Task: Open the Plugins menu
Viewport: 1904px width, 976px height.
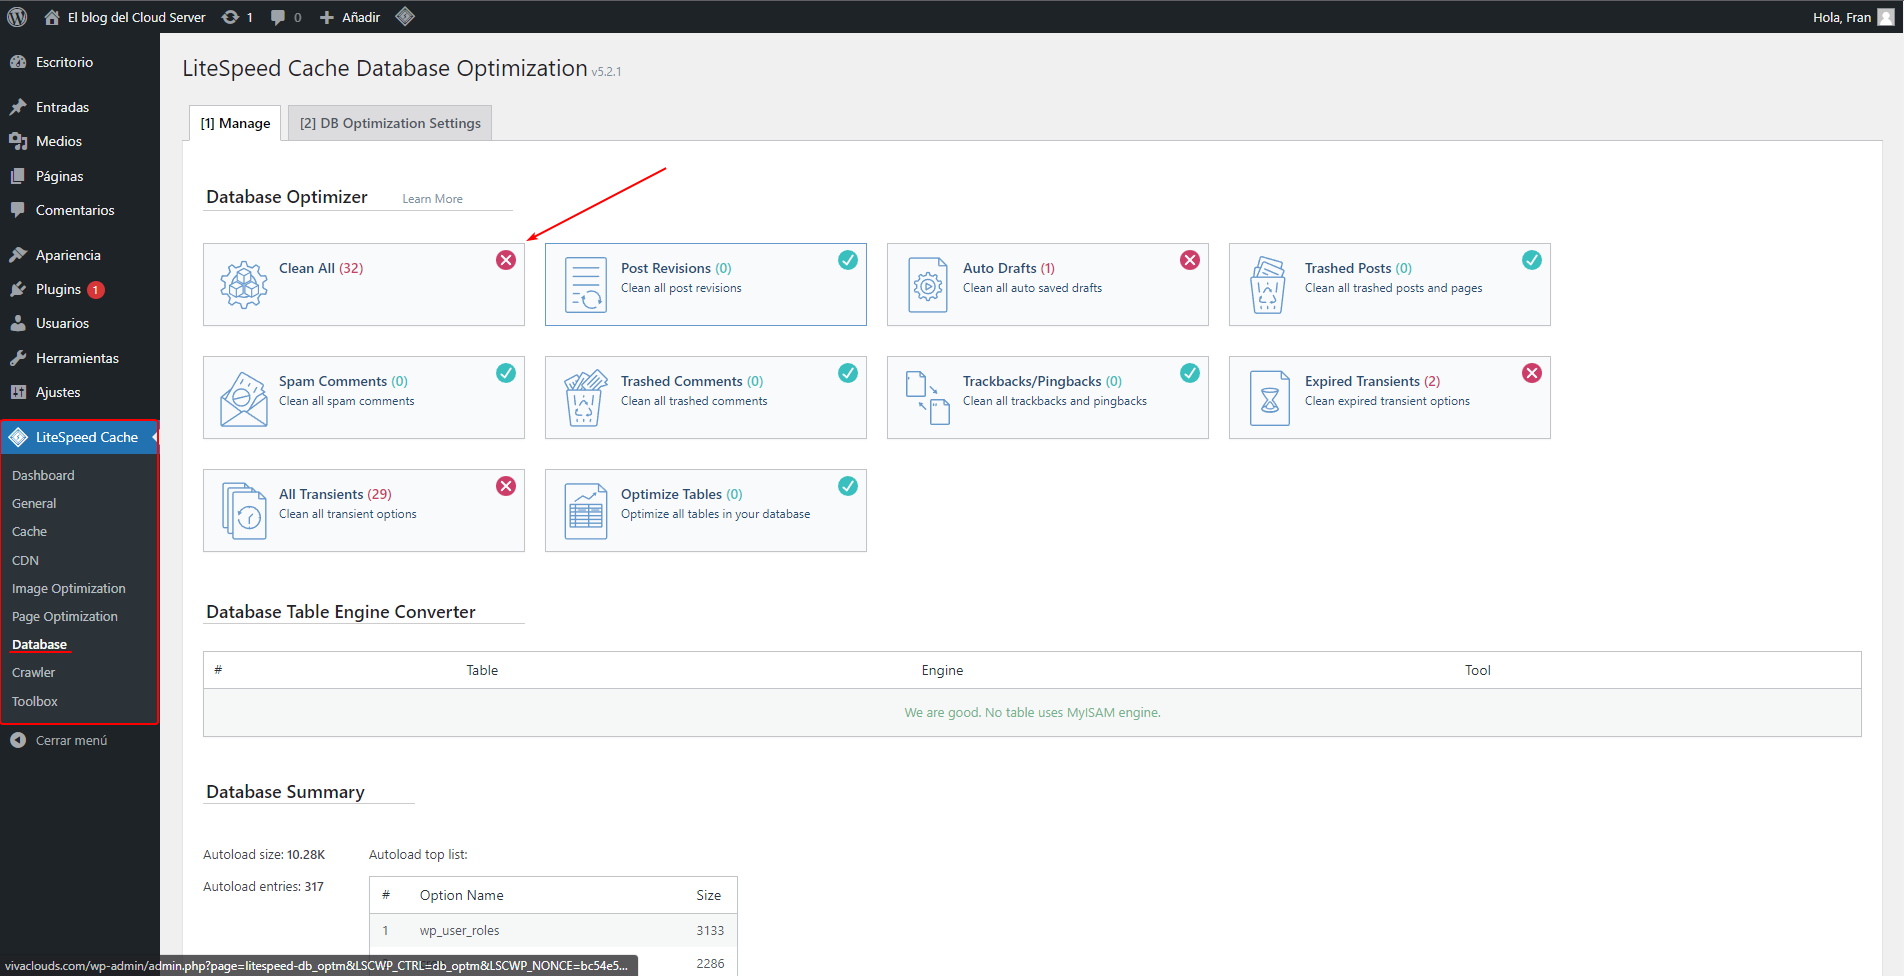Action: [x=80, y=289]
